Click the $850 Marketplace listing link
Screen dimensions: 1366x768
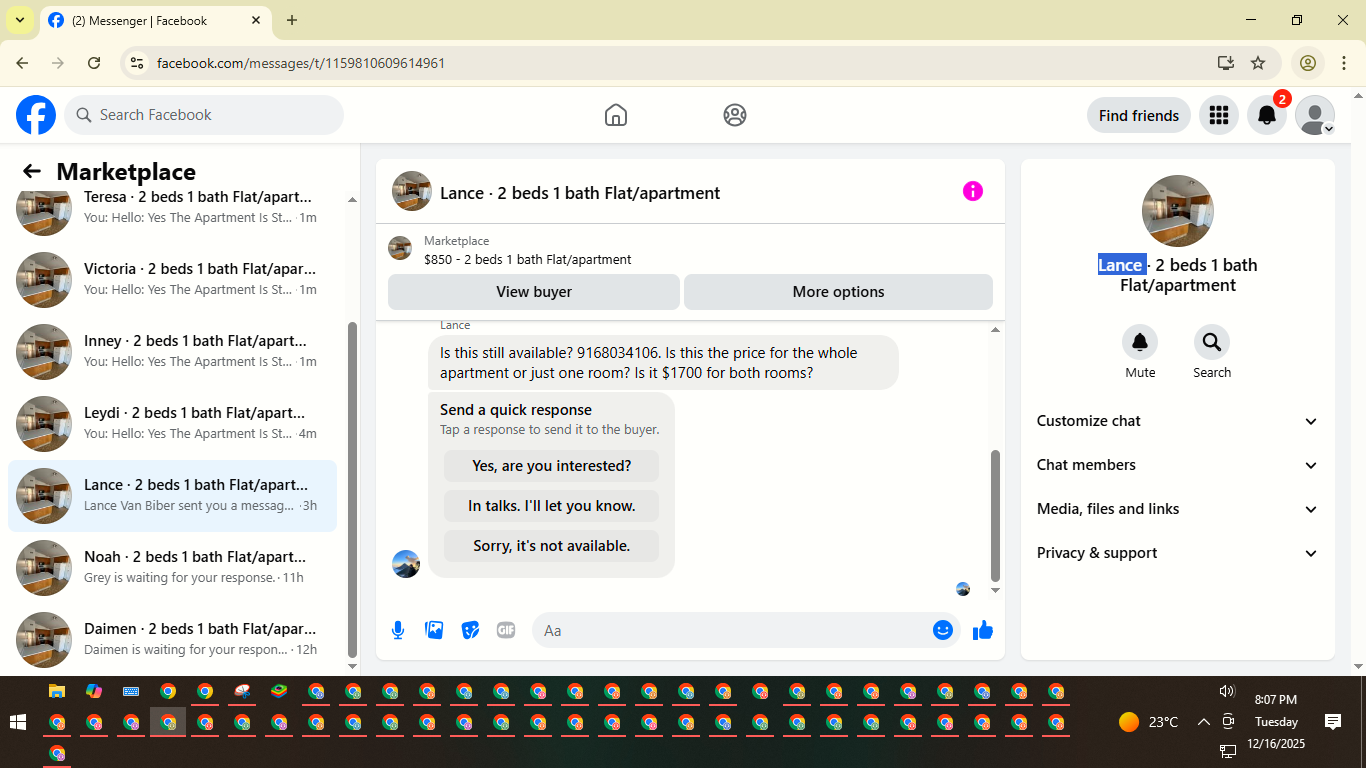(x=527, y=259)
